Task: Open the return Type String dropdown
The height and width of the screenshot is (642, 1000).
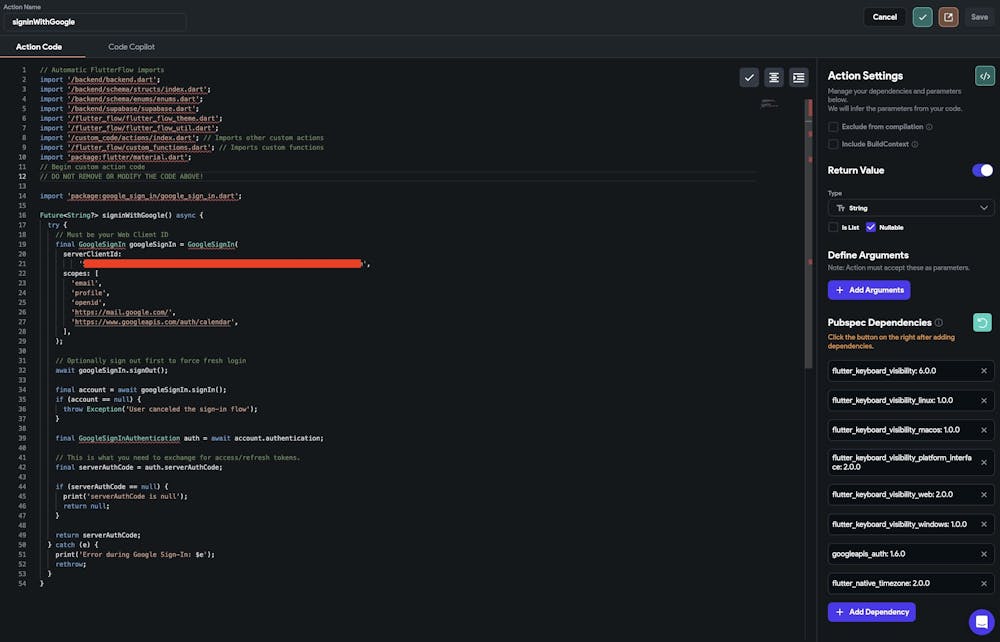Action: tap(911, 208)
